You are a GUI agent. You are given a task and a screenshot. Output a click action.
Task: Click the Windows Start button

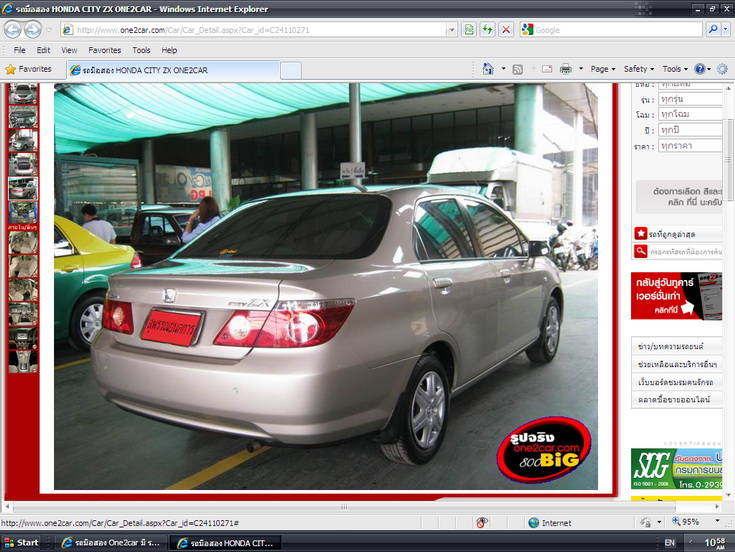point(22,542)
